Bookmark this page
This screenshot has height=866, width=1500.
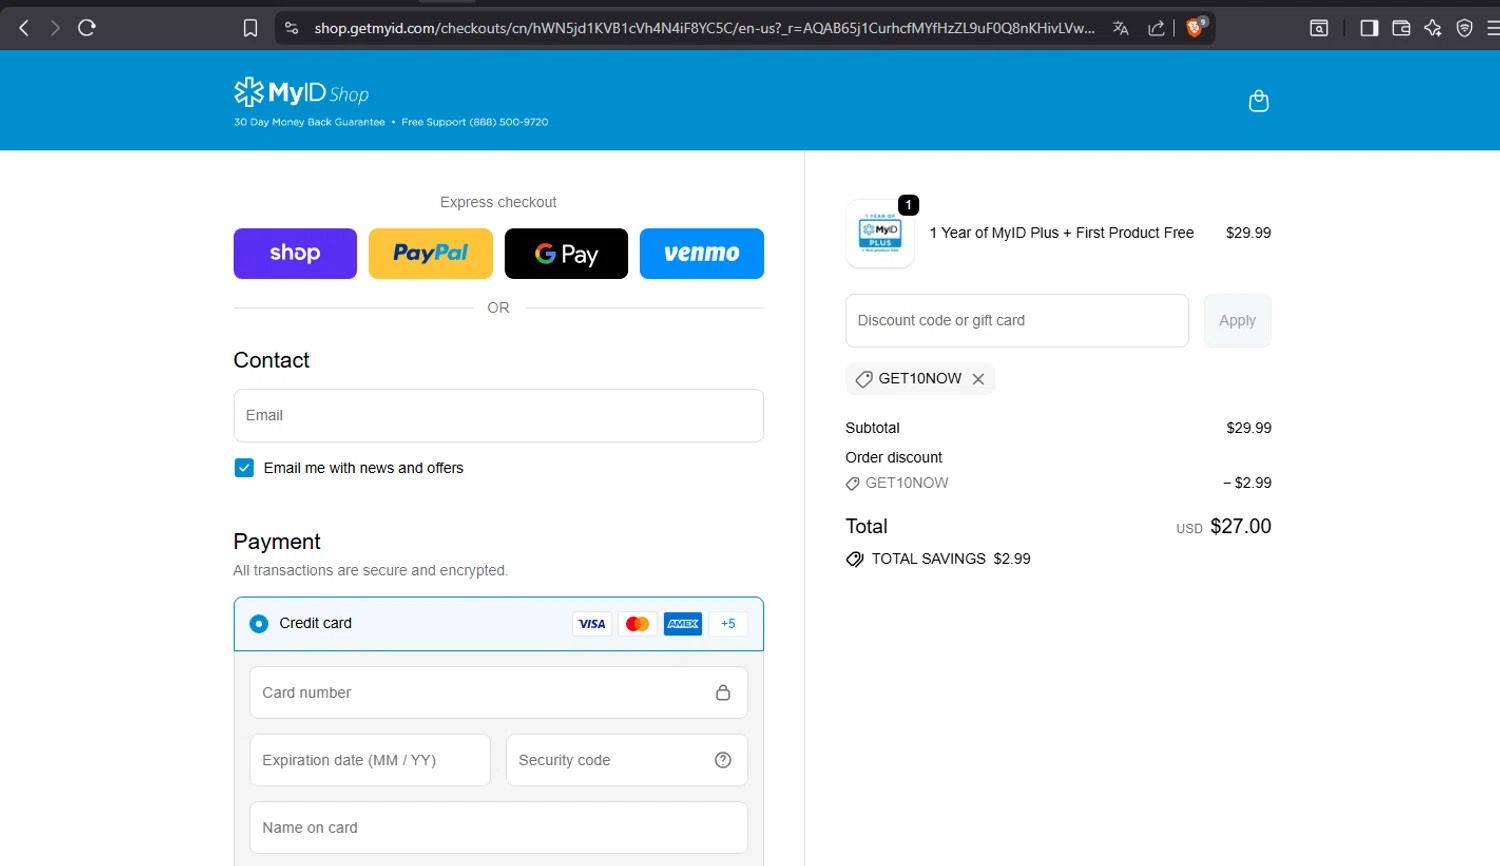250,28
